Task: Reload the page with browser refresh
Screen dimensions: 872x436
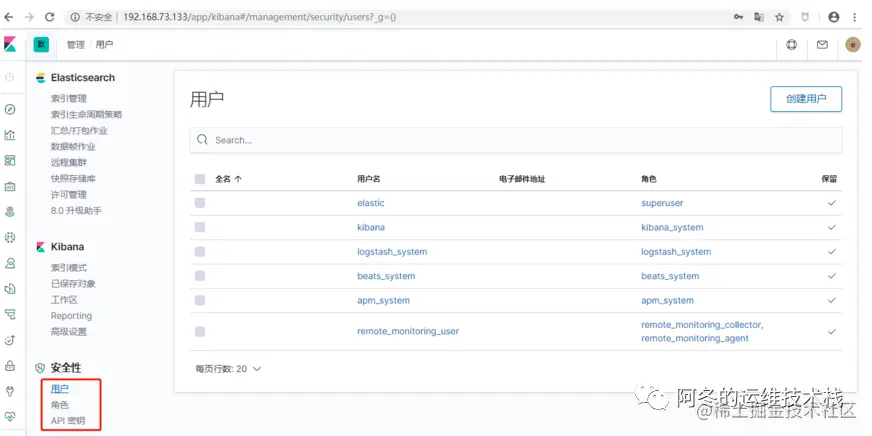Action: point(49,17)
